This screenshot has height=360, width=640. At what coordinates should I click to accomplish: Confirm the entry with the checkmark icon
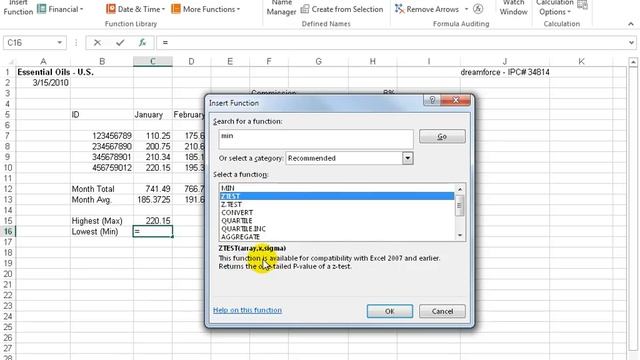coord(120,42)
